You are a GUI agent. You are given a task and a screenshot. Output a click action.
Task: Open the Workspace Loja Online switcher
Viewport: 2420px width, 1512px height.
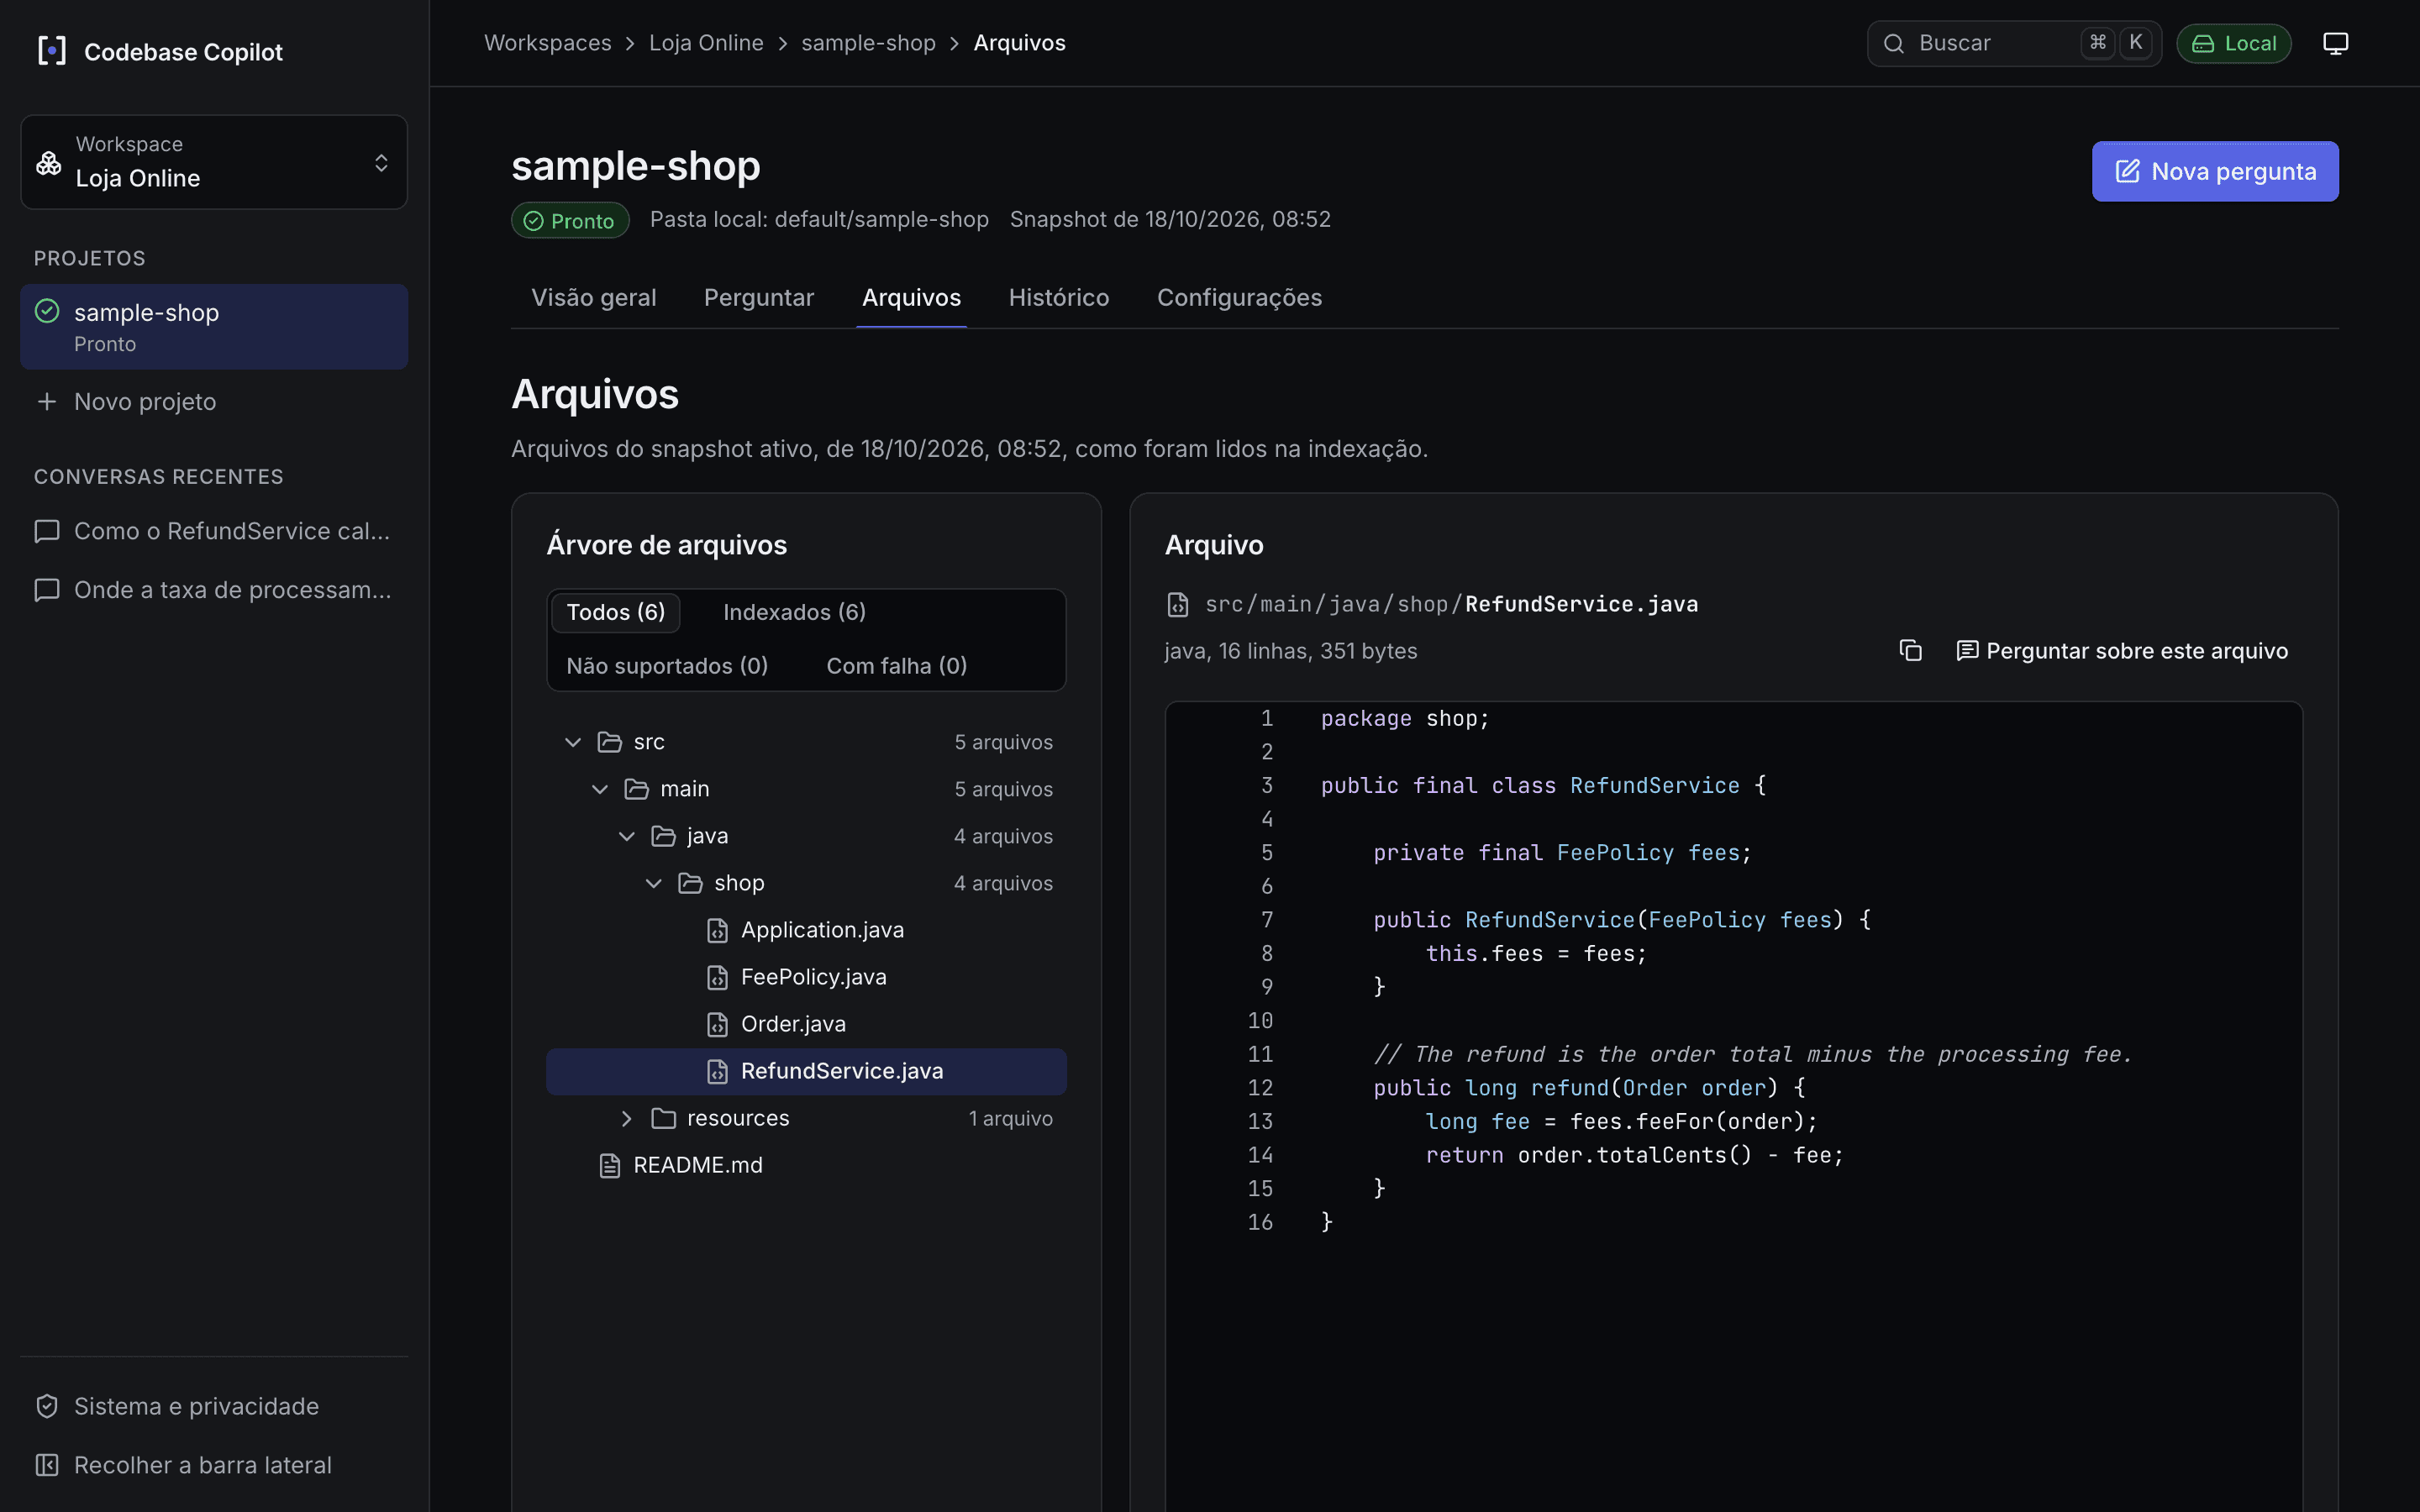pyautogui.click(x=214, y=162)
